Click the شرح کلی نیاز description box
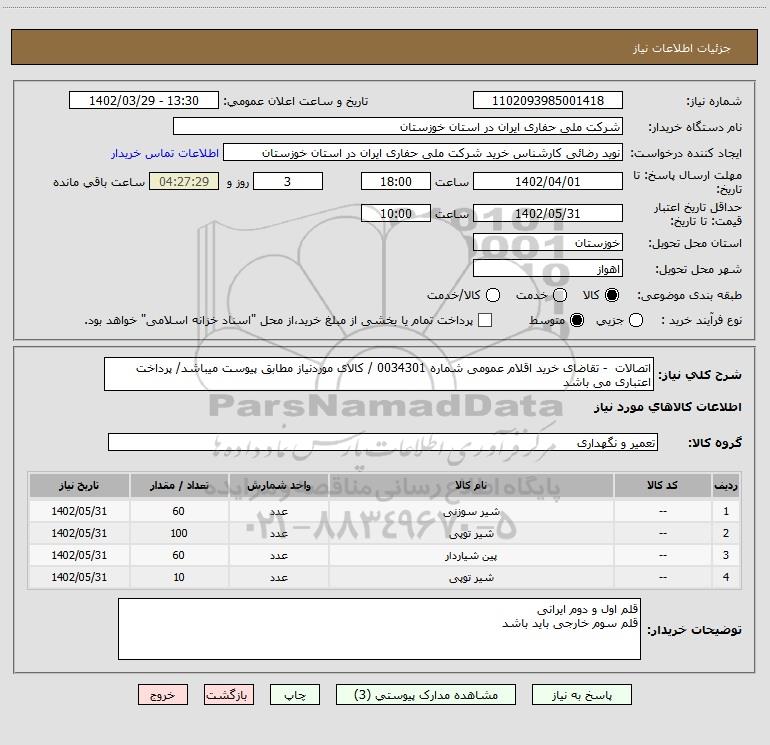770x745 pixels. point(379,374)
